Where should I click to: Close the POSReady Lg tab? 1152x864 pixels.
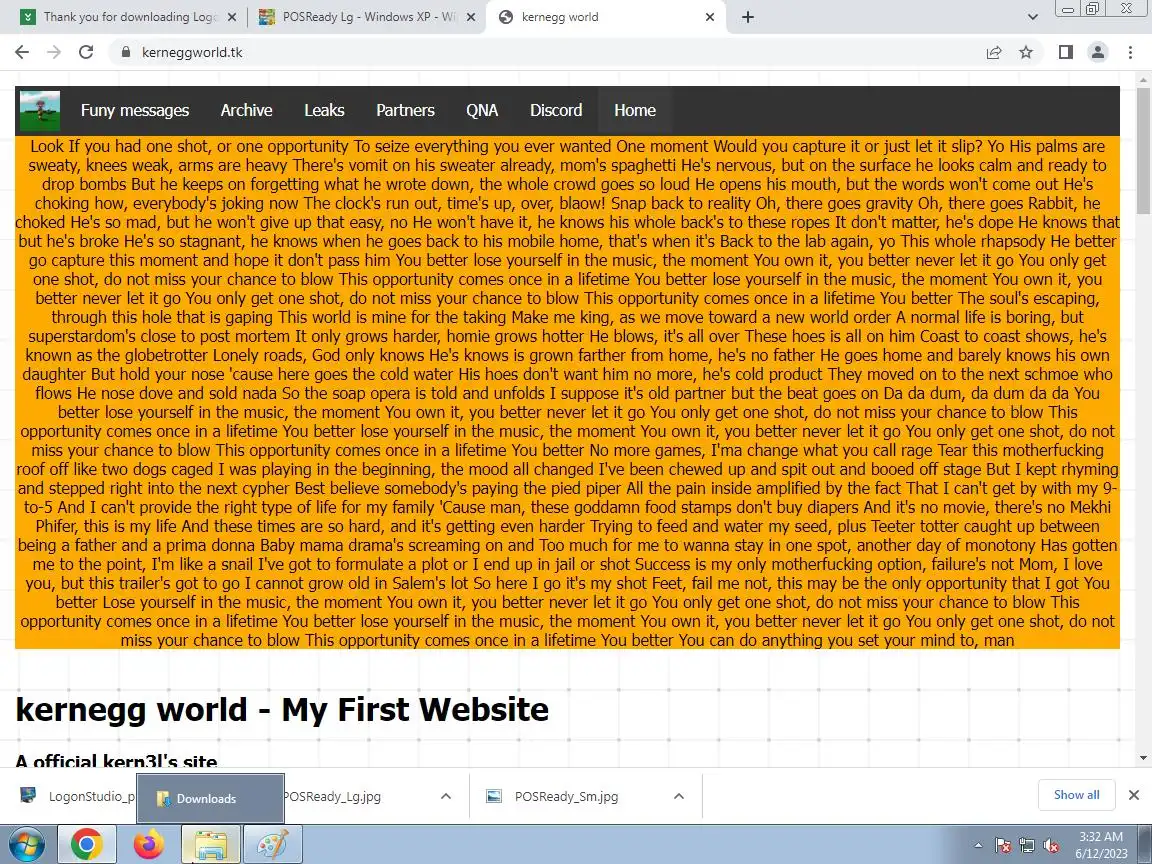point(471,17)
